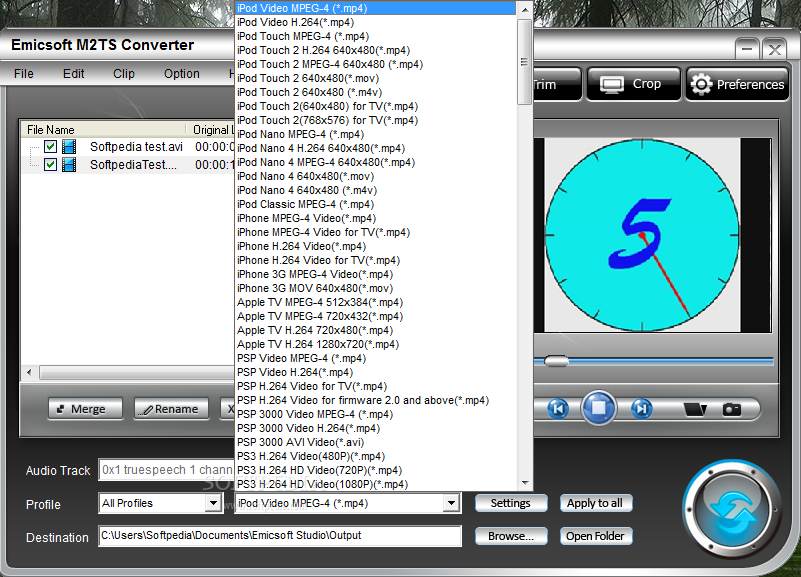Collapse the iPod Video MPEG-4 format dropdown arrow

click(x=451, y=503)
